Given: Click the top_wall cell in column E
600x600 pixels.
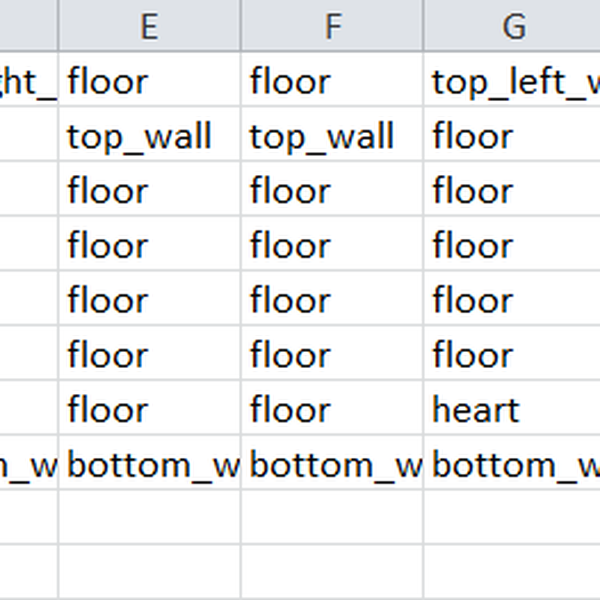Looking at the screenshot, I should (x=149, y=137).
